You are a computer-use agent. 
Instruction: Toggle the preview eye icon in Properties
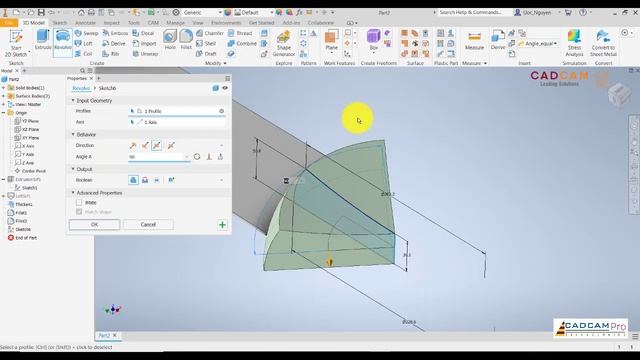tap(225, 88)
